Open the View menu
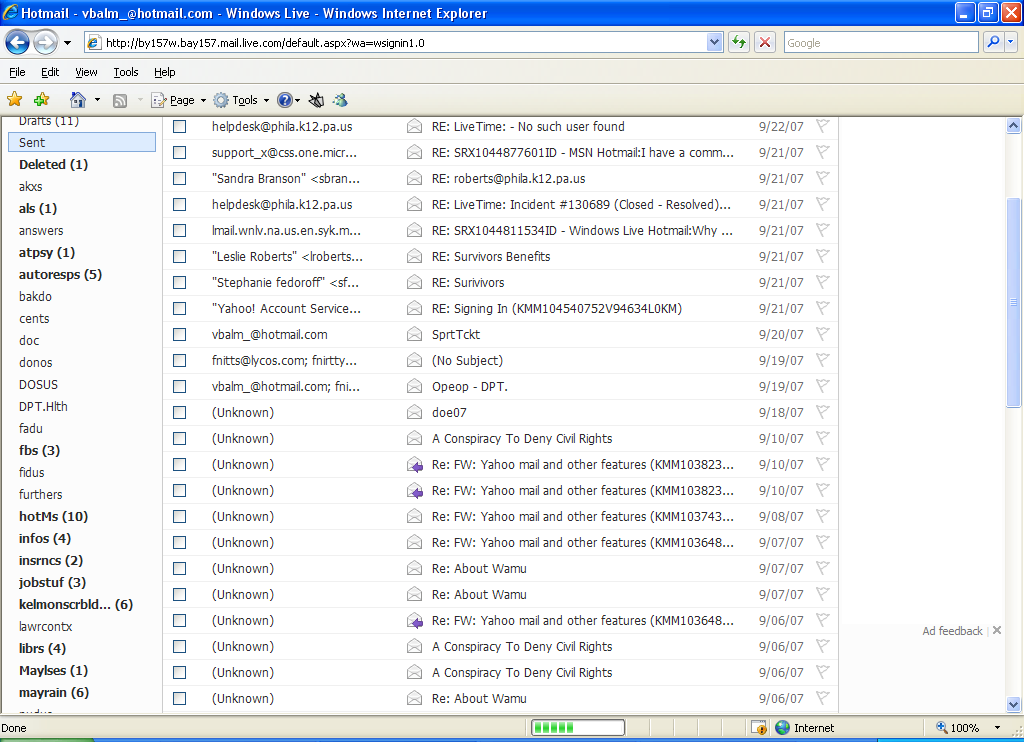The height and width of the screenshot is (742, 1024). click(x=86, y=72)
